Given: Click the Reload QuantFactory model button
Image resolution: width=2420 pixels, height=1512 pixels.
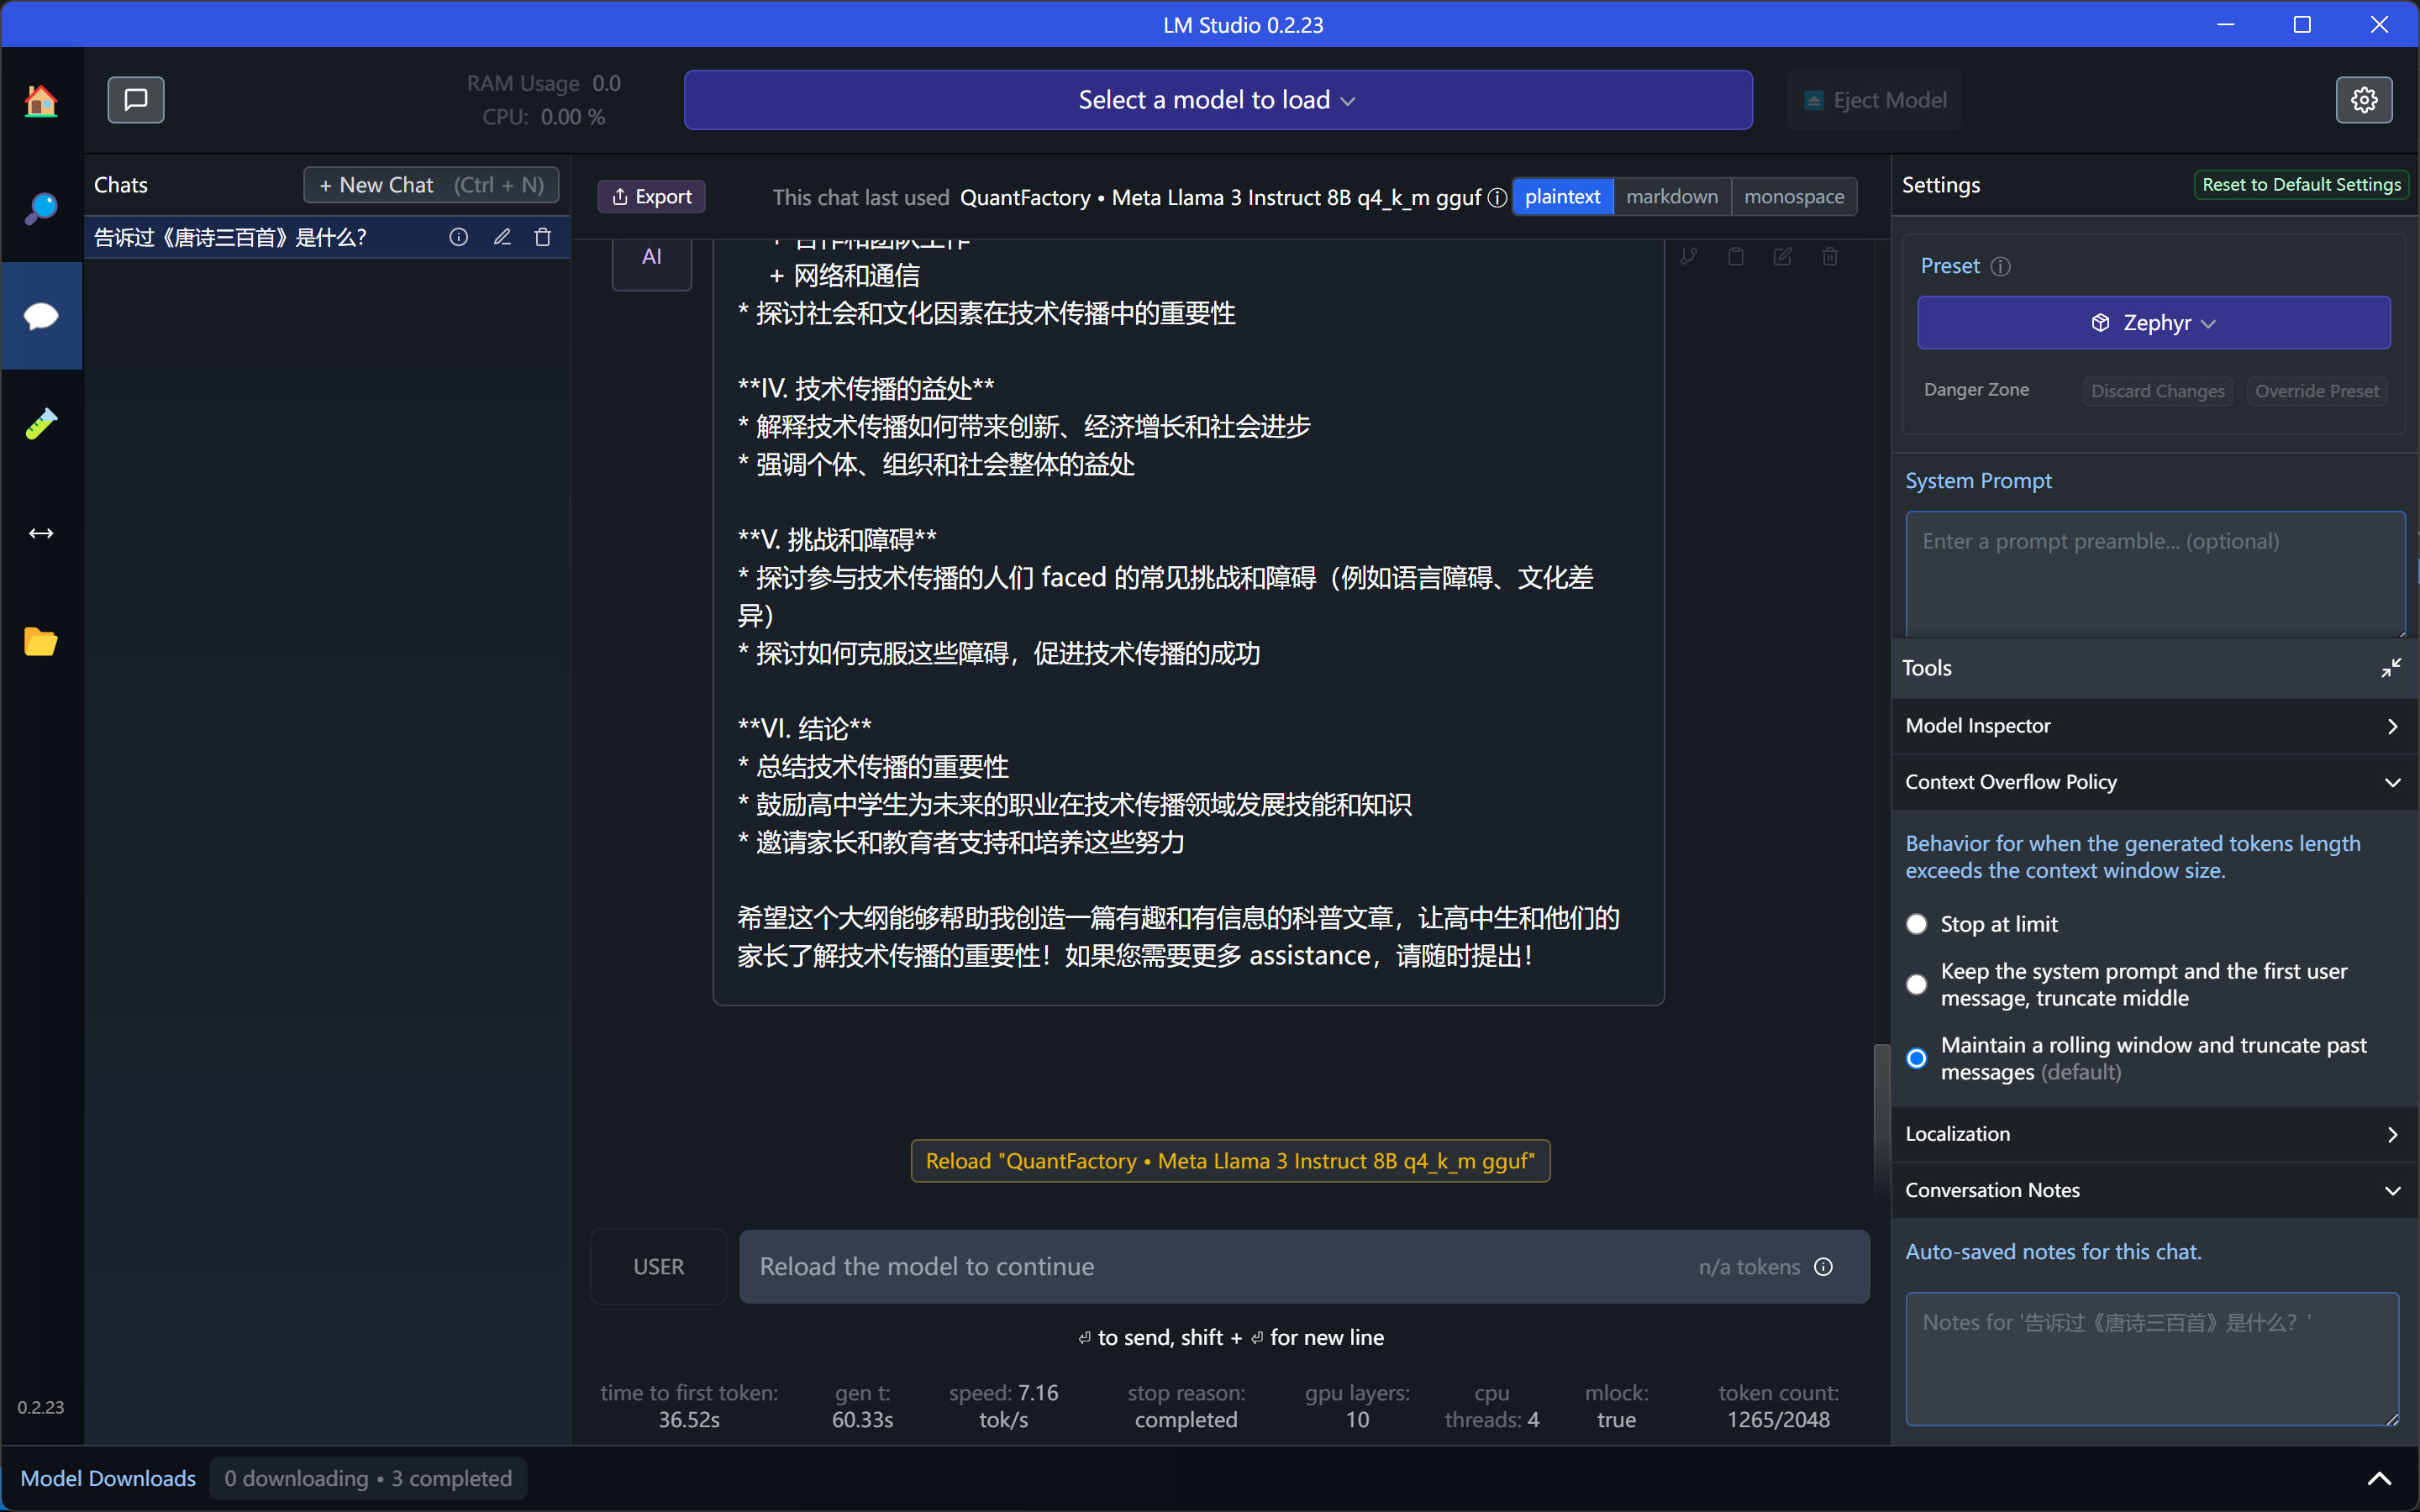Looking at the screenshot, I should pyautogui.click(x=1230, y=1161).
